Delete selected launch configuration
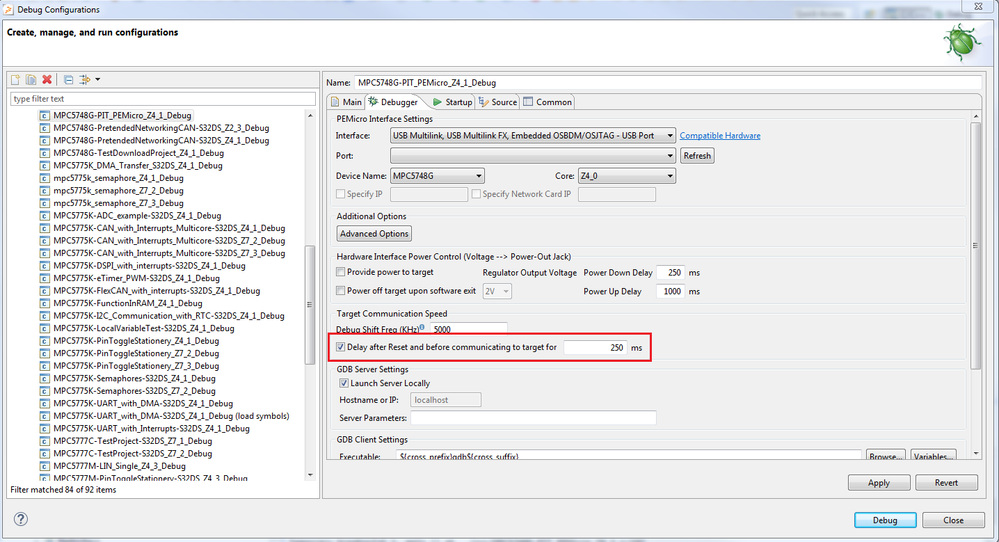This screenshot has width=999, height=542. click(47, 80)
